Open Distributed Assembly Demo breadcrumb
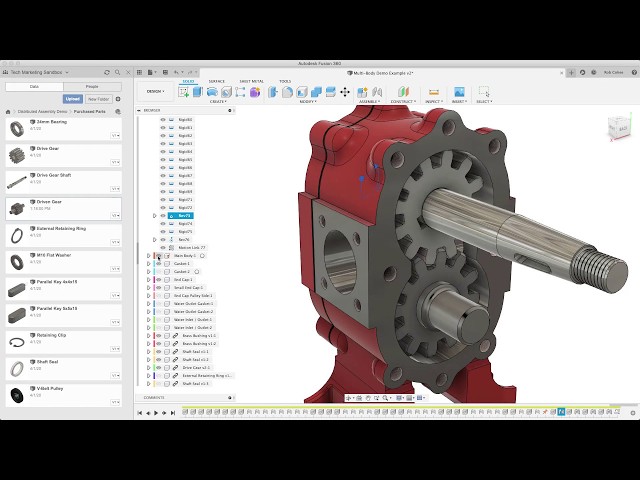Viewport: 640px width, 480px height. 42,111
